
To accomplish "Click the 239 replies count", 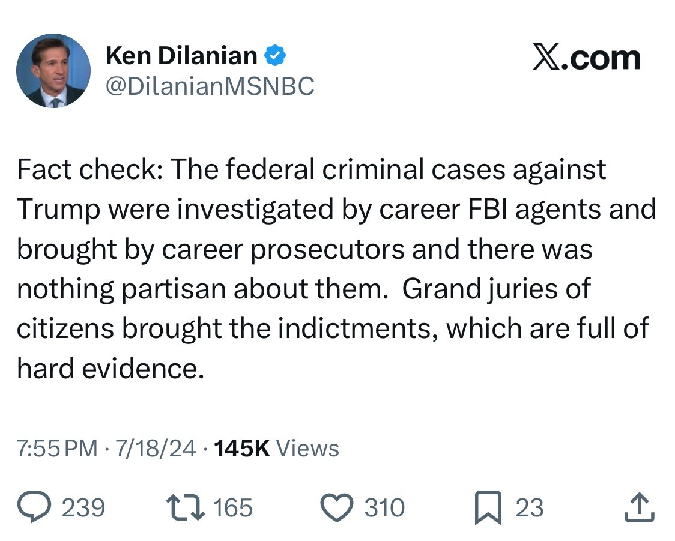I will tap(83, 507).
